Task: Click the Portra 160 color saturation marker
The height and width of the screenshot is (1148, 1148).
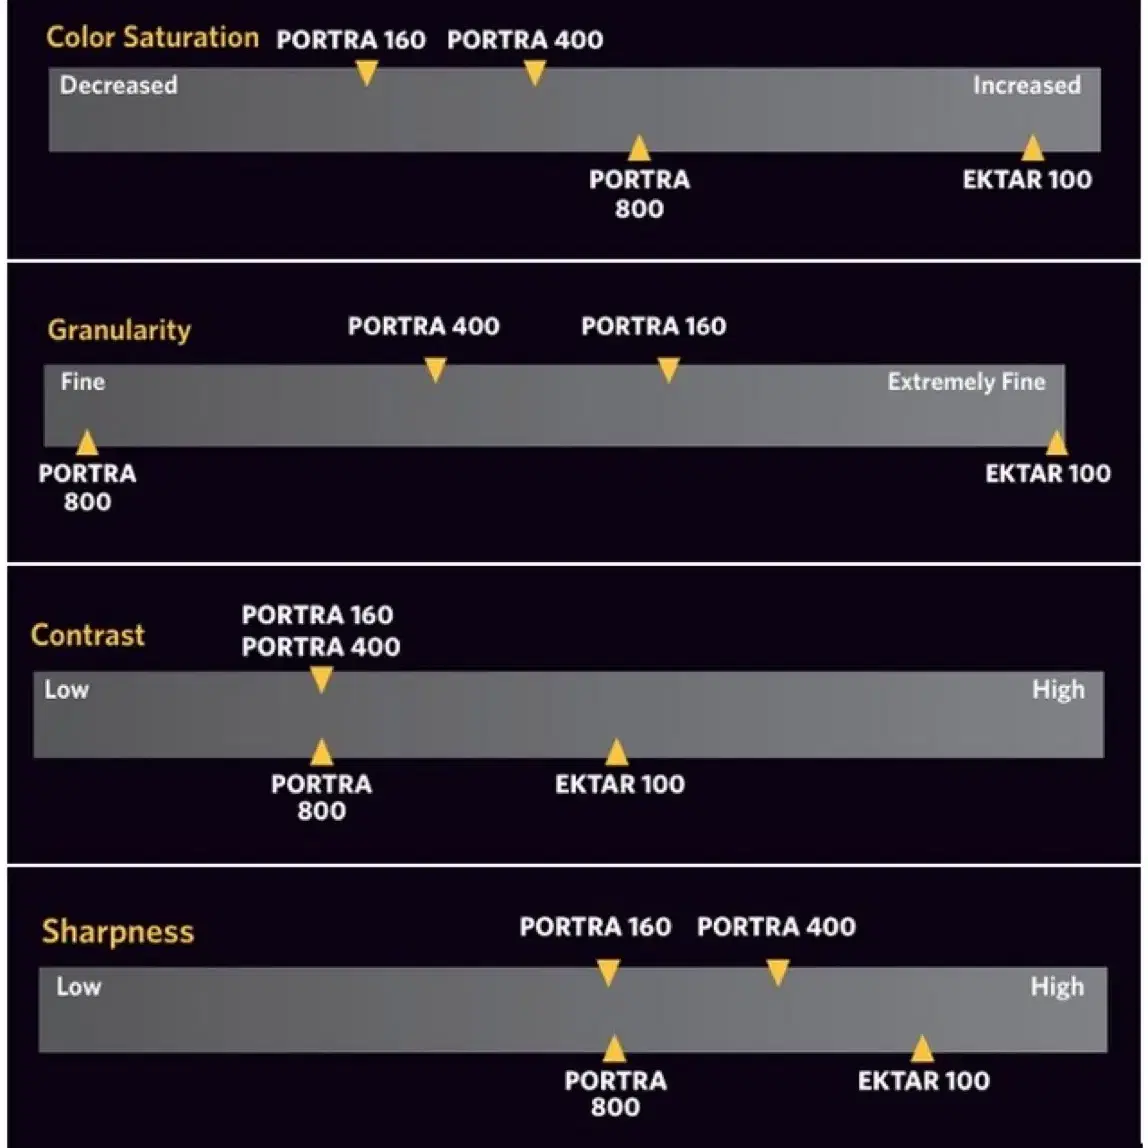Action: 367,73
